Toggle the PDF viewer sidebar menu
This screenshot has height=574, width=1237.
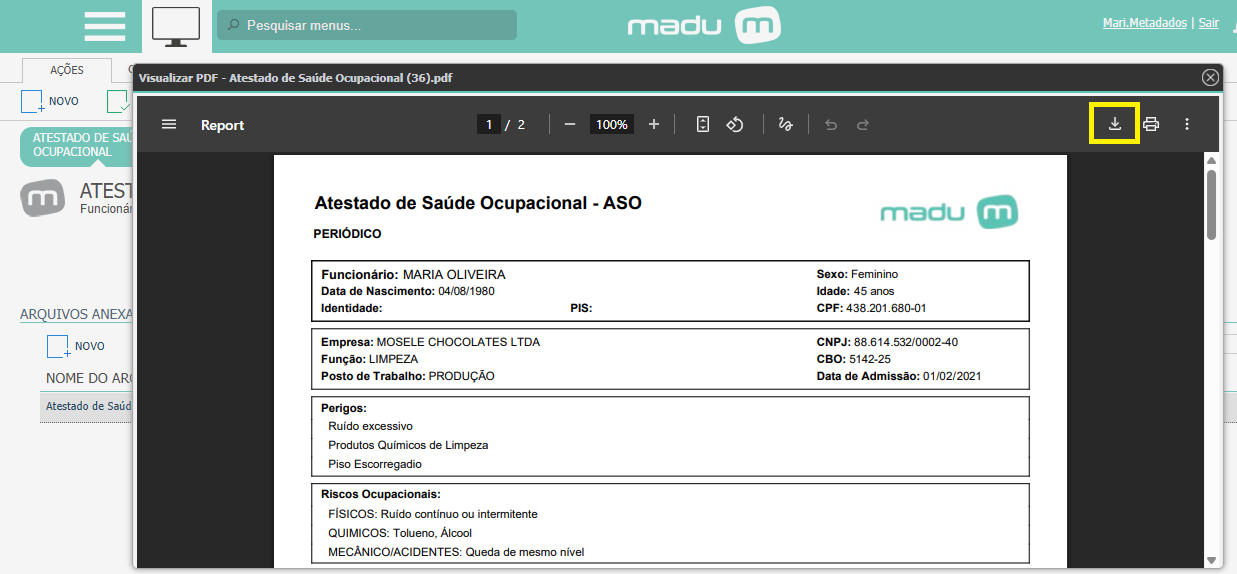click(169, 124)
